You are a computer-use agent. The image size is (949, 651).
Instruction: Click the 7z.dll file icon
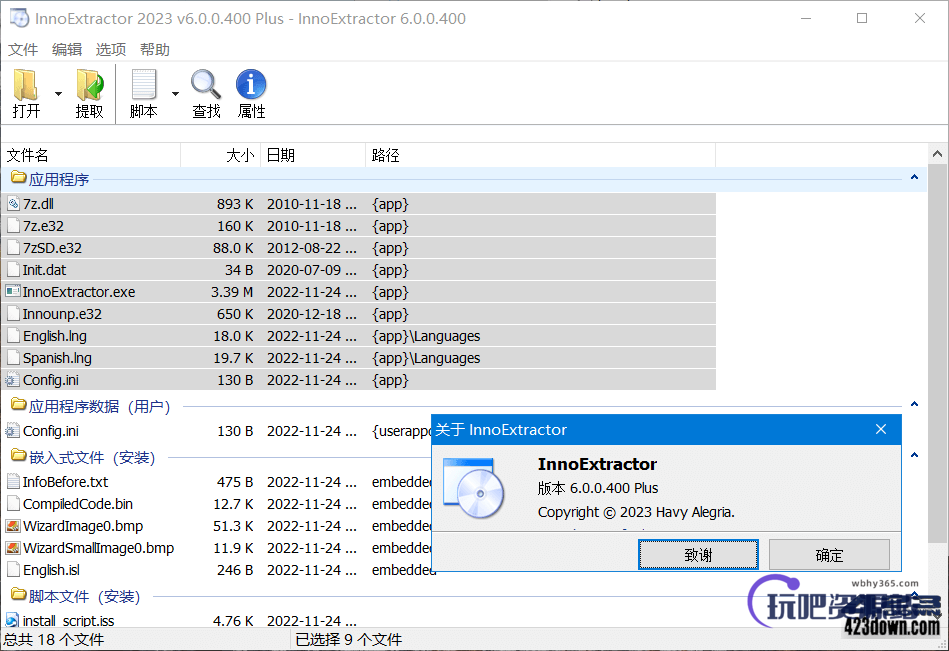tap(13, 204)
